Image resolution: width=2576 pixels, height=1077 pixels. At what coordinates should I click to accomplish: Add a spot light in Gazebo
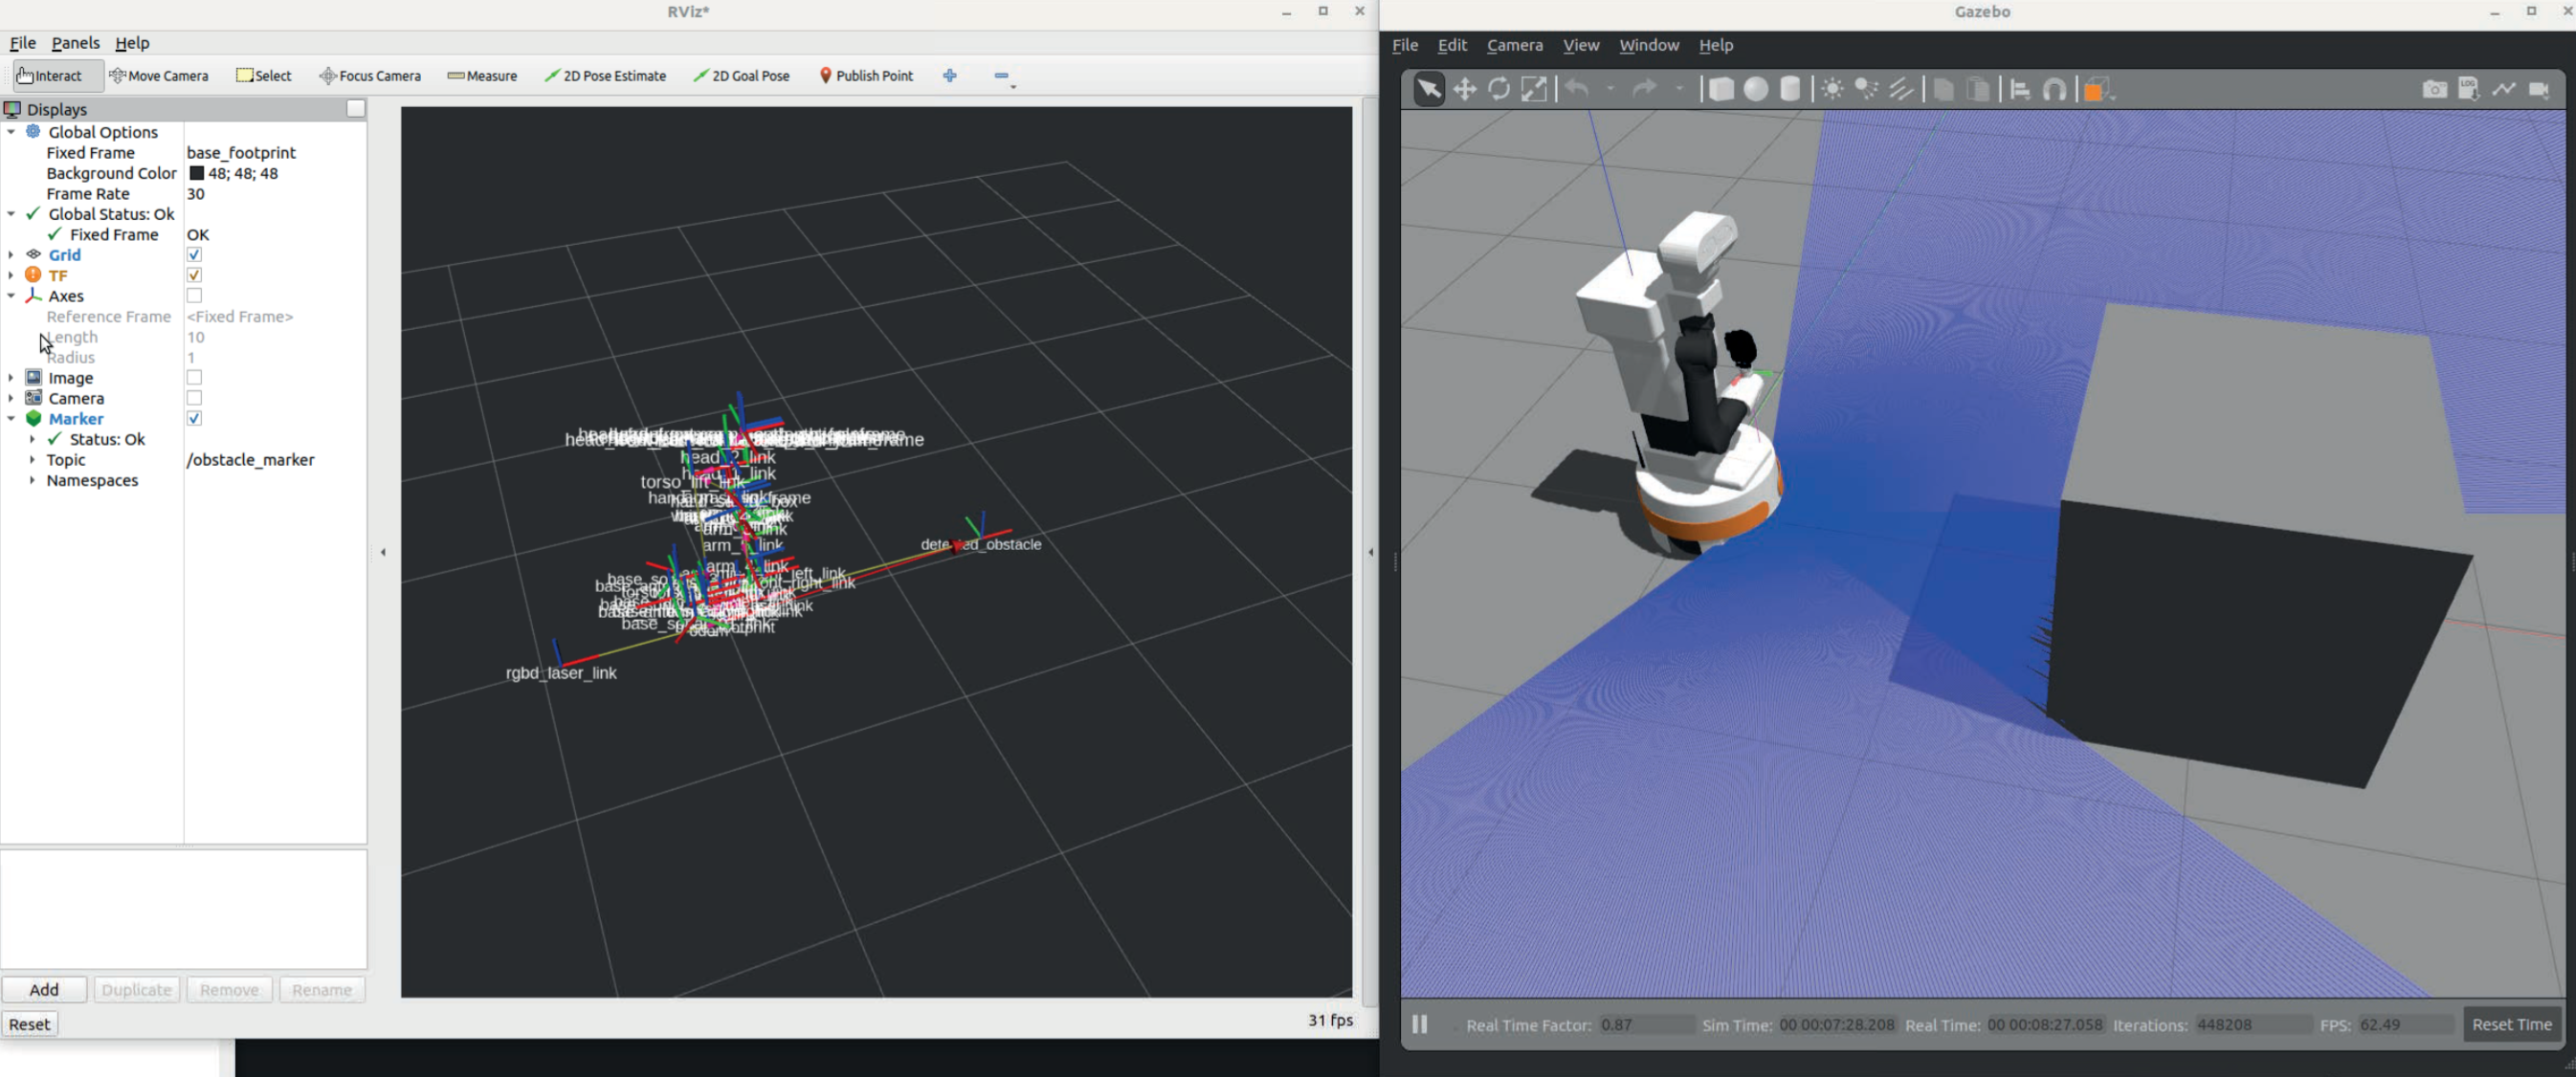click(x=1866, y=89)
